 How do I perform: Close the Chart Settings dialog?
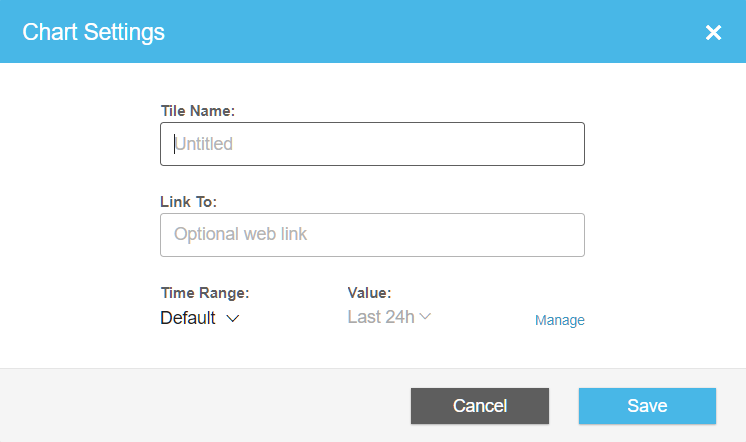713,32
